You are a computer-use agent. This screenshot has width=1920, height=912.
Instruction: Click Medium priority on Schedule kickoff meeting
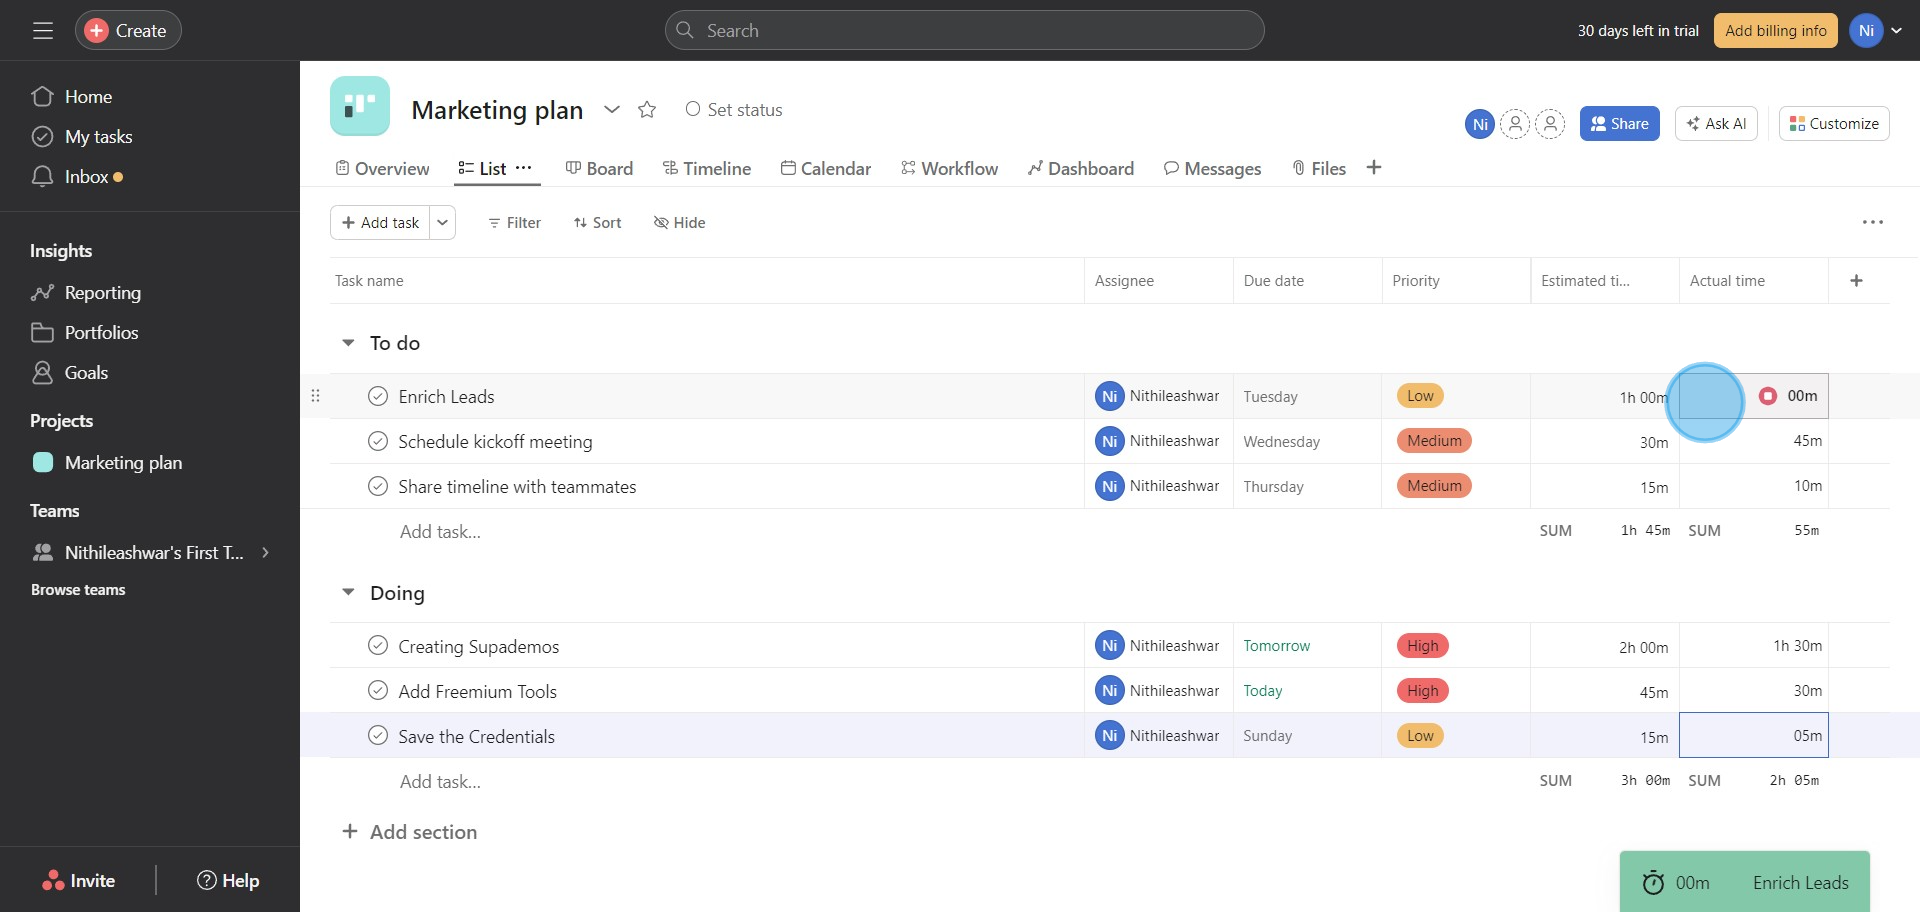[x=1434, y=441]
